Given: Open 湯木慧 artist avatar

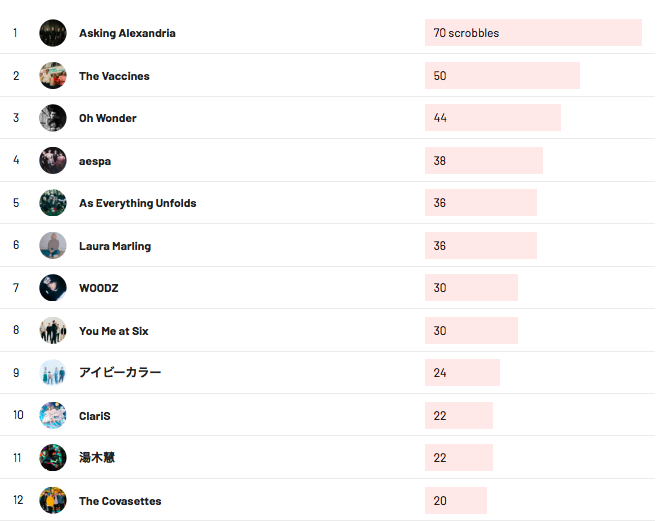Looking at the screenshot, I should (x=53, y=457).
